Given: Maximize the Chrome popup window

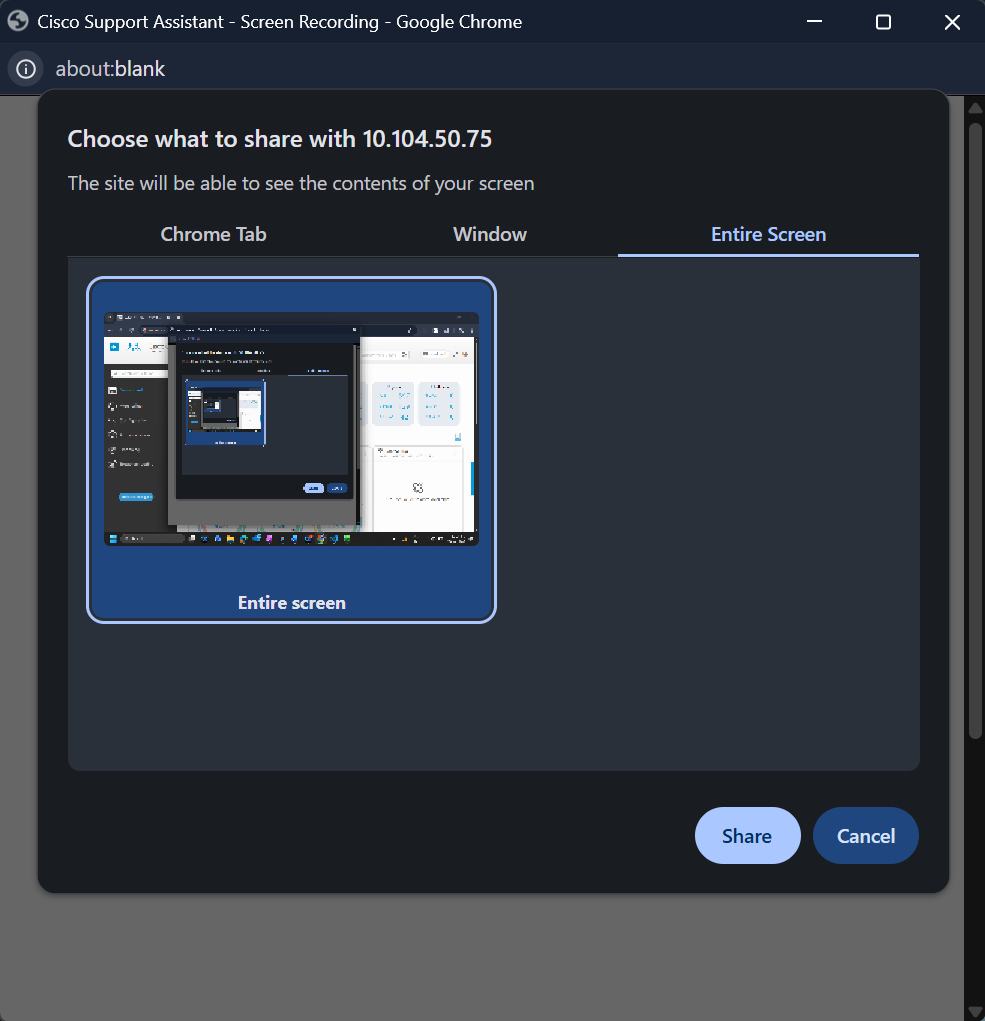Looking at the screenshot, I should tap(883, 22).
